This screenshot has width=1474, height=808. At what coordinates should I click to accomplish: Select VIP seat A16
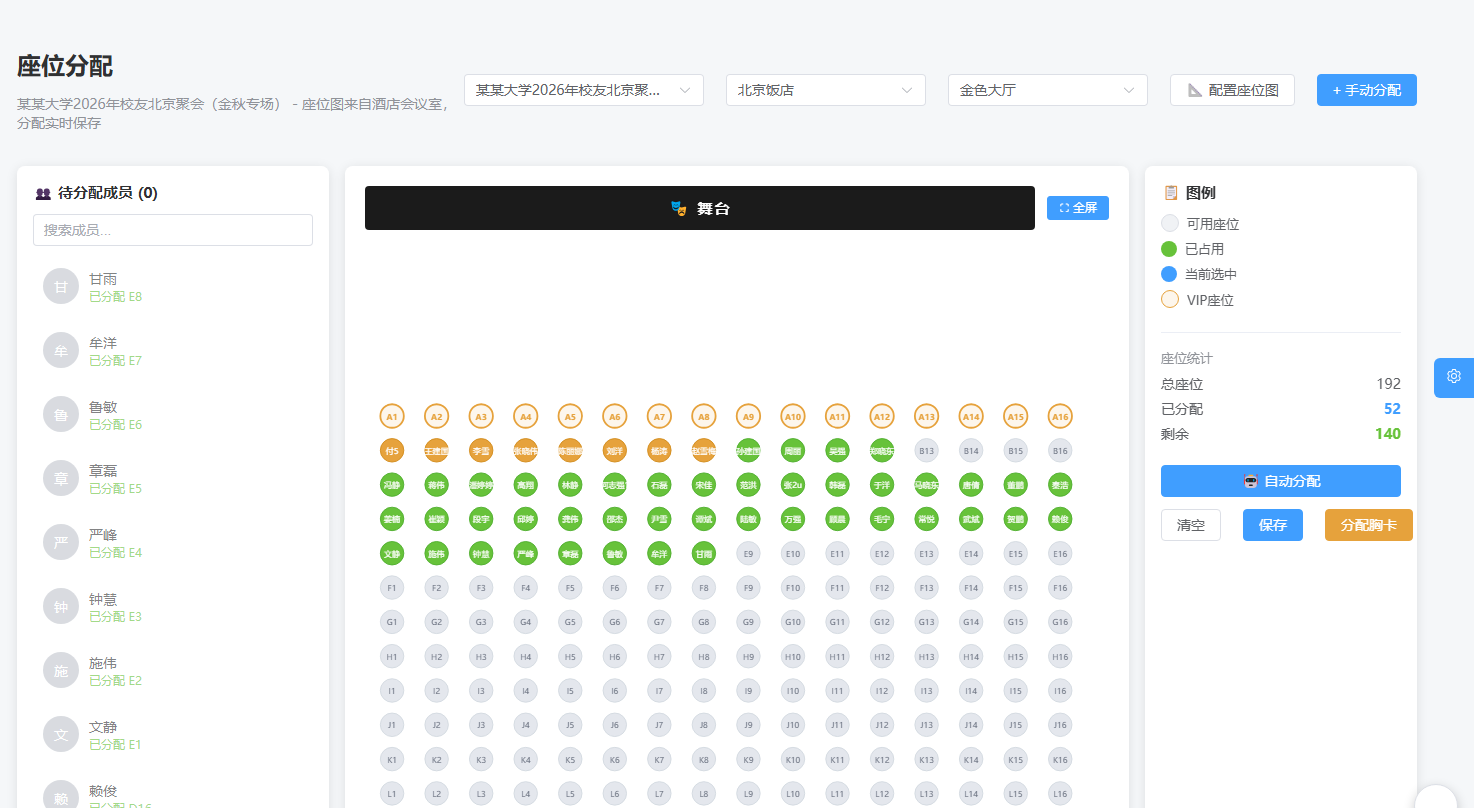pos(1060,416)
